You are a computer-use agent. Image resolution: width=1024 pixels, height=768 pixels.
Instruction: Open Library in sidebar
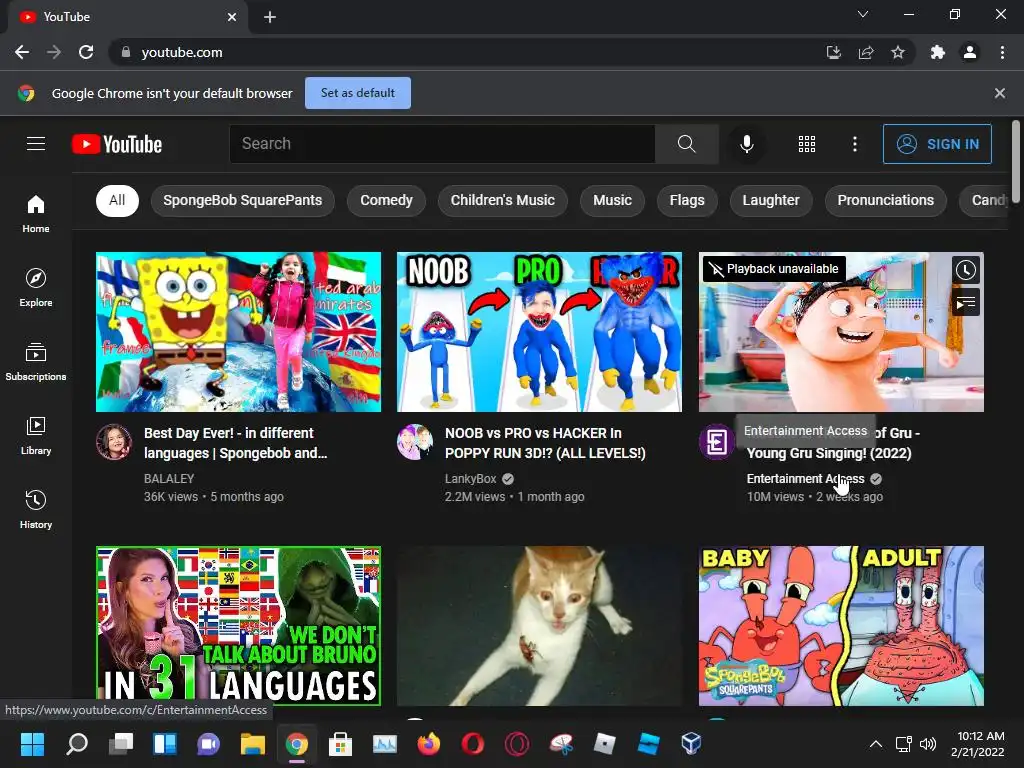pyautogui.click(x=36, y=436)
